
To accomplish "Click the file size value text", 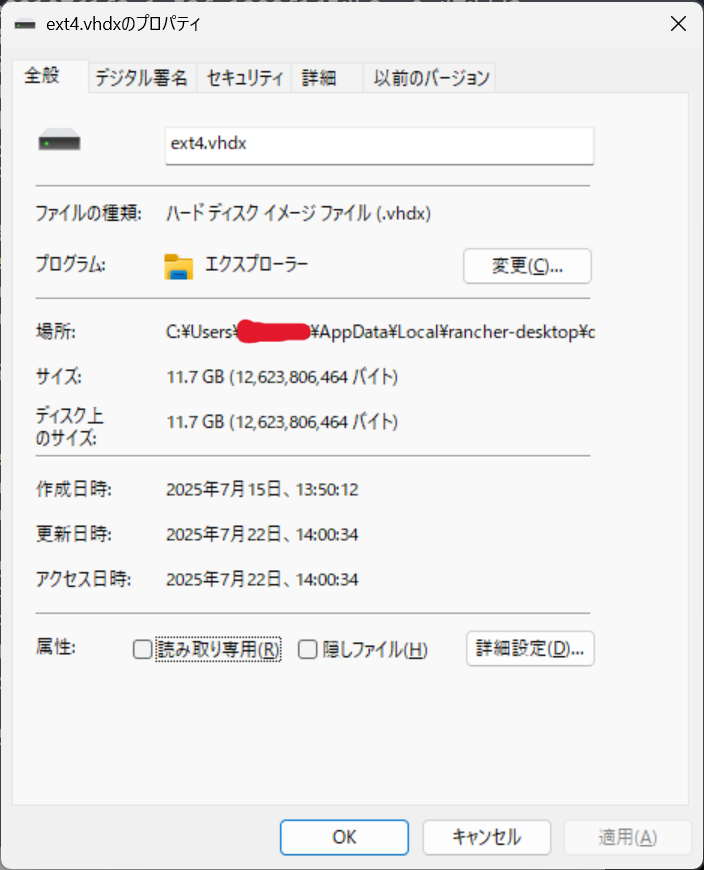I will (x=282, y=377).
